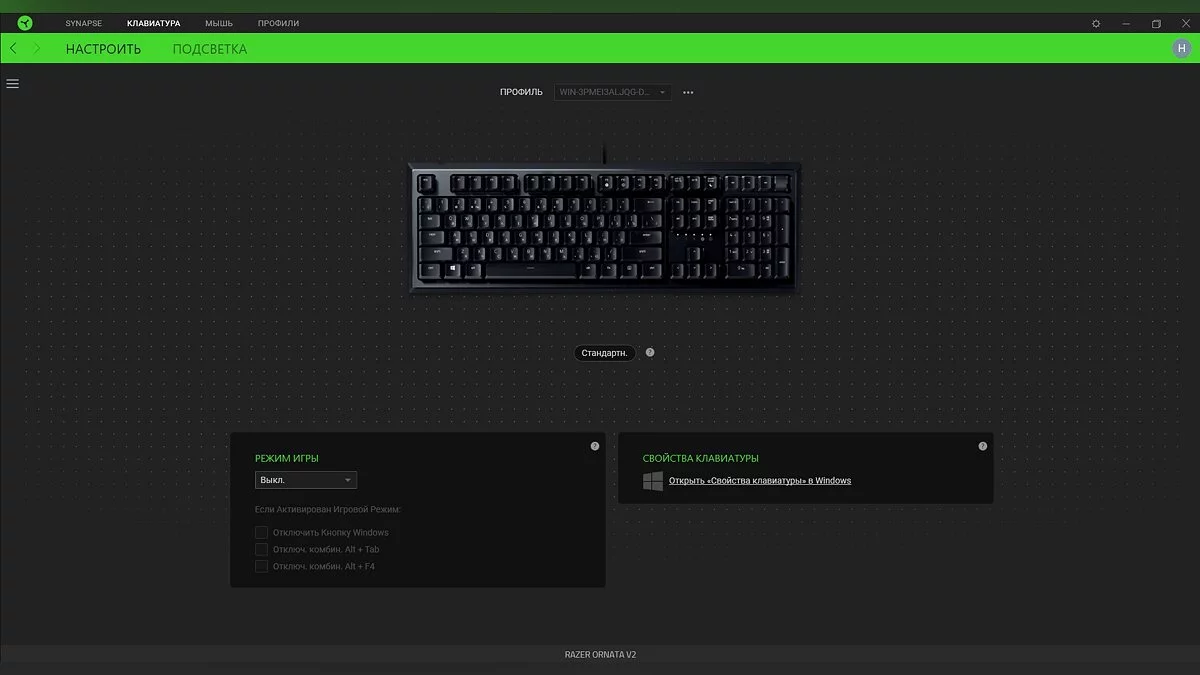Click the Стандартн. layer button

click(x=605, y=353)
